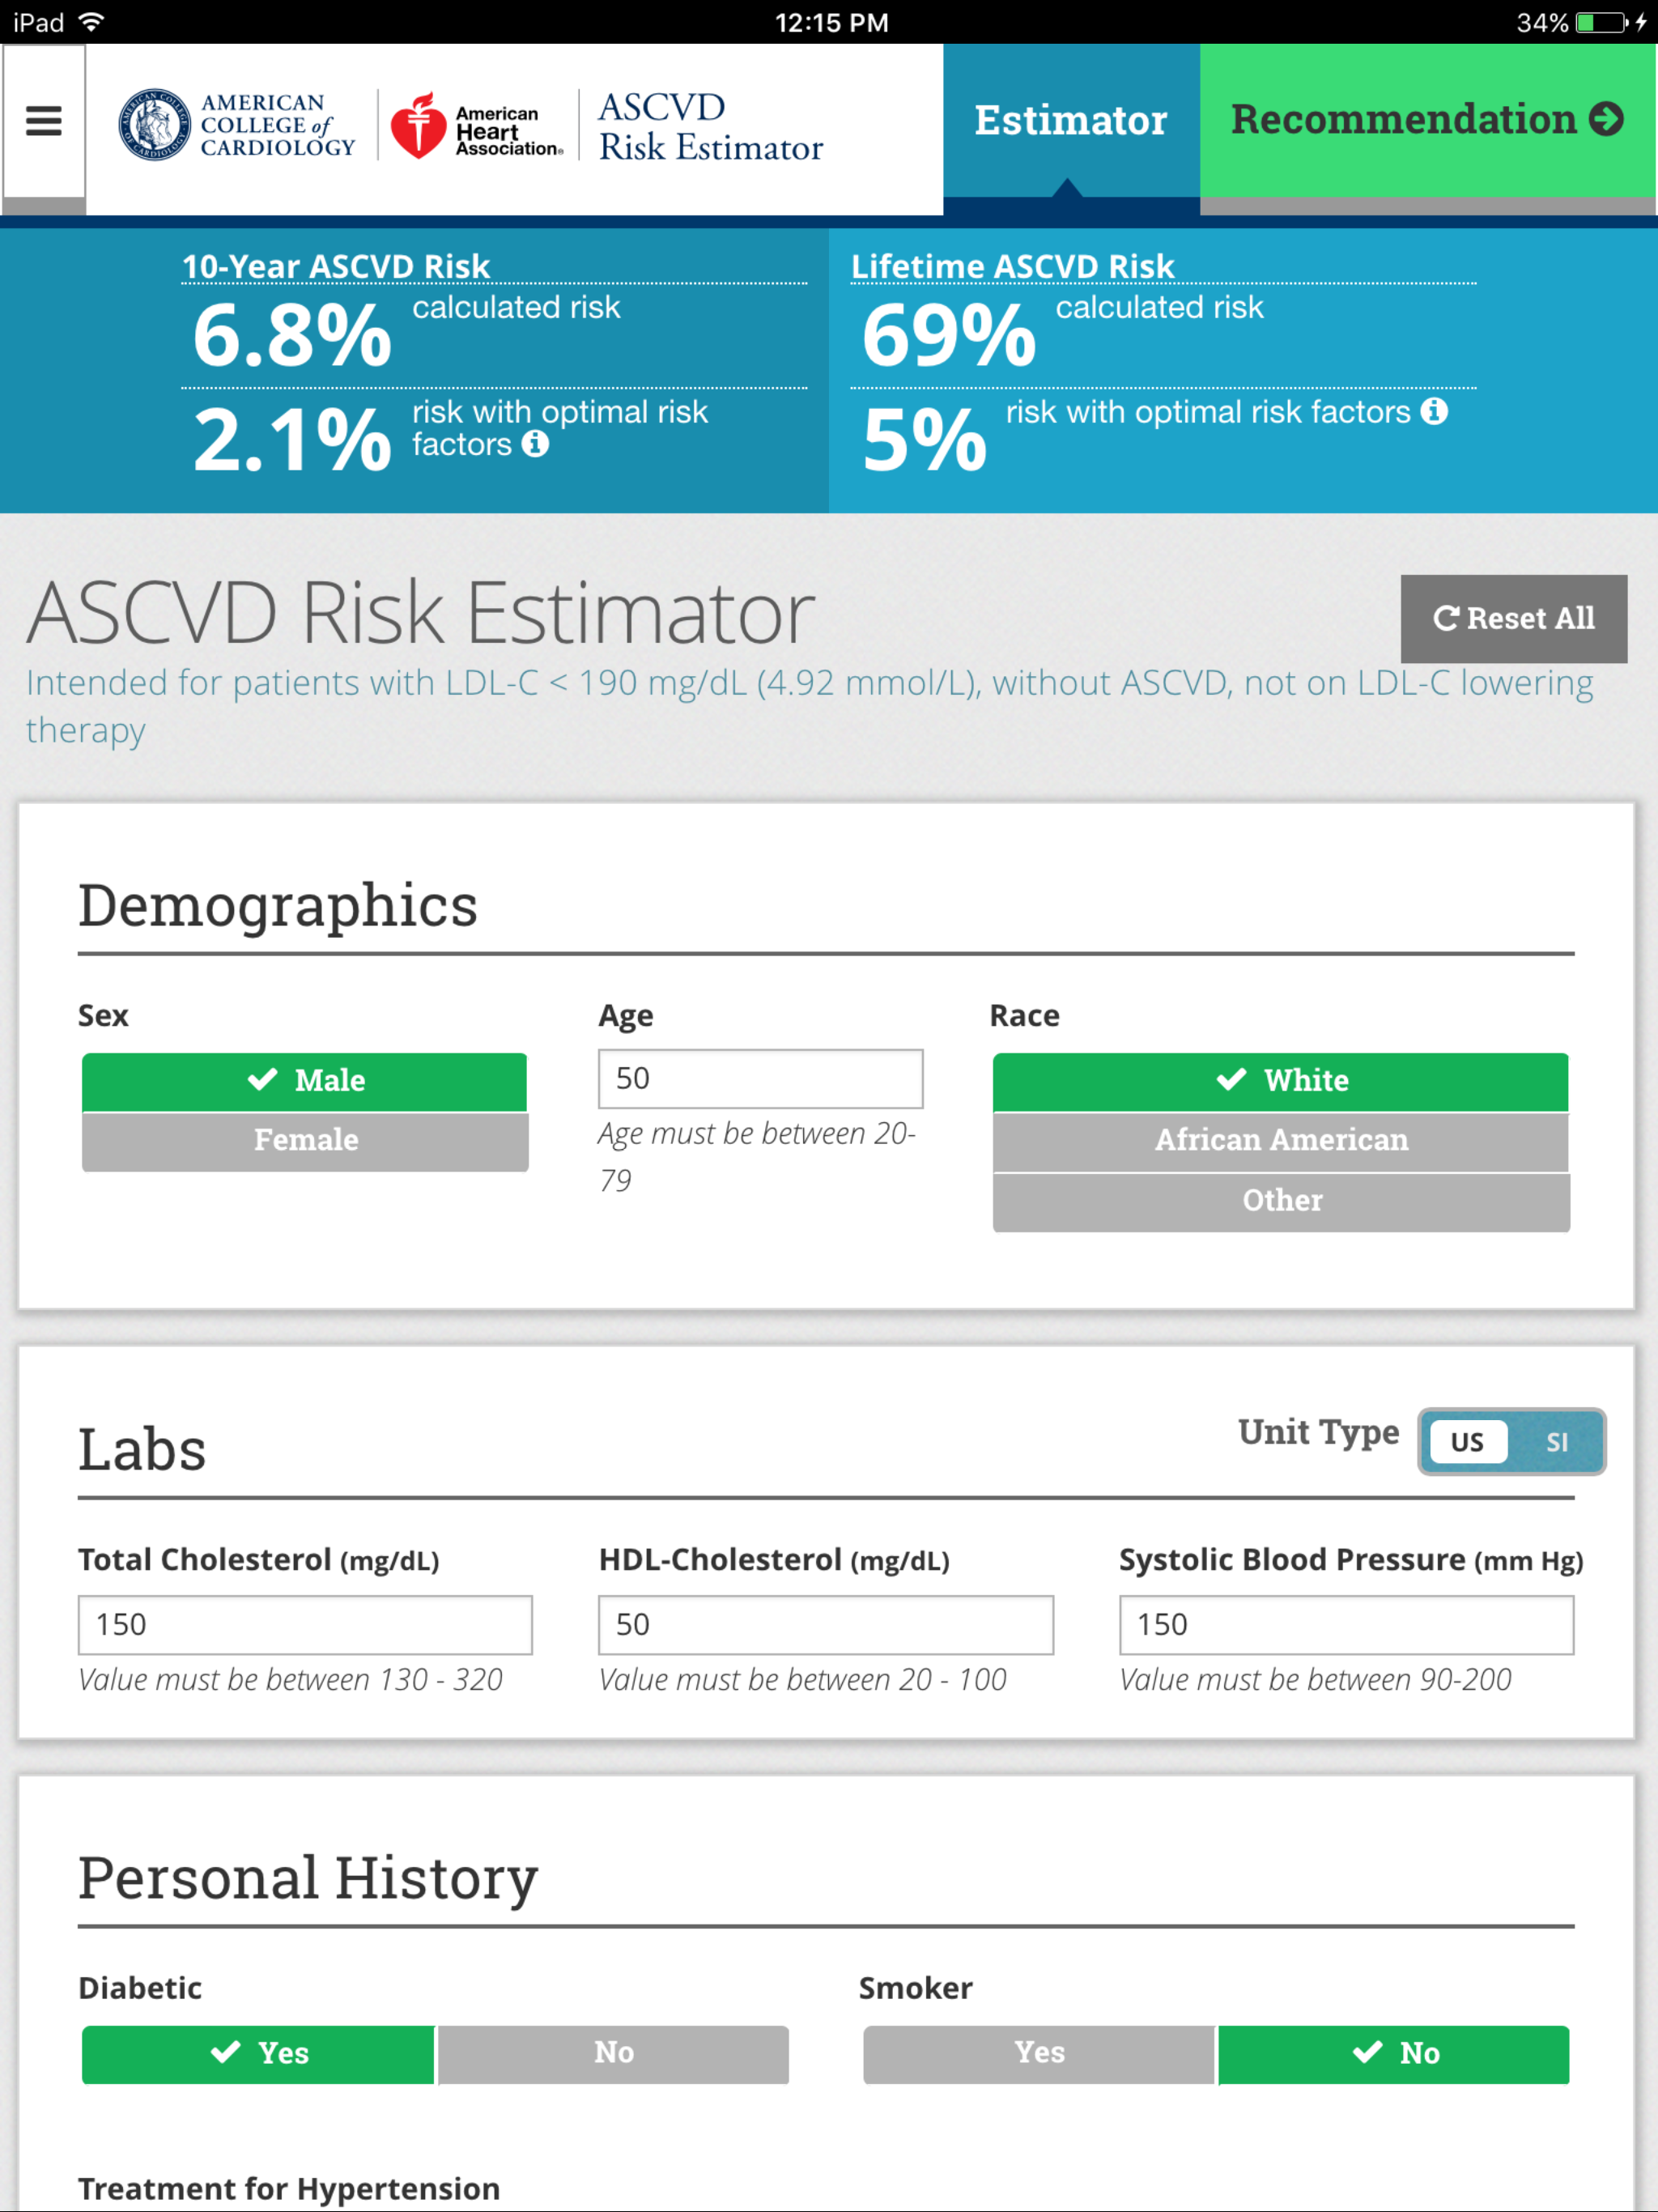Focus the Age input field
The height and width of the screenshot is (2212, 1658).
coord(760,1079)
